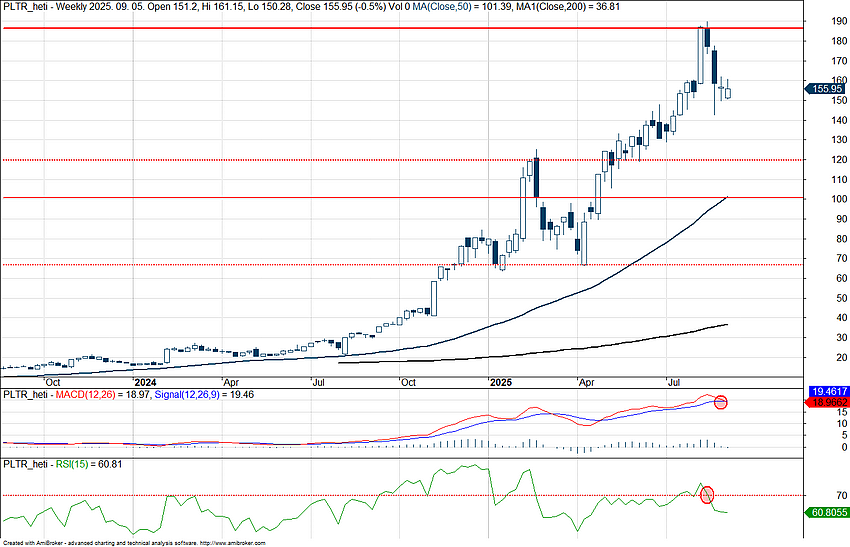
Task: Click the 110 price axis label
Action: coord(840,179)
